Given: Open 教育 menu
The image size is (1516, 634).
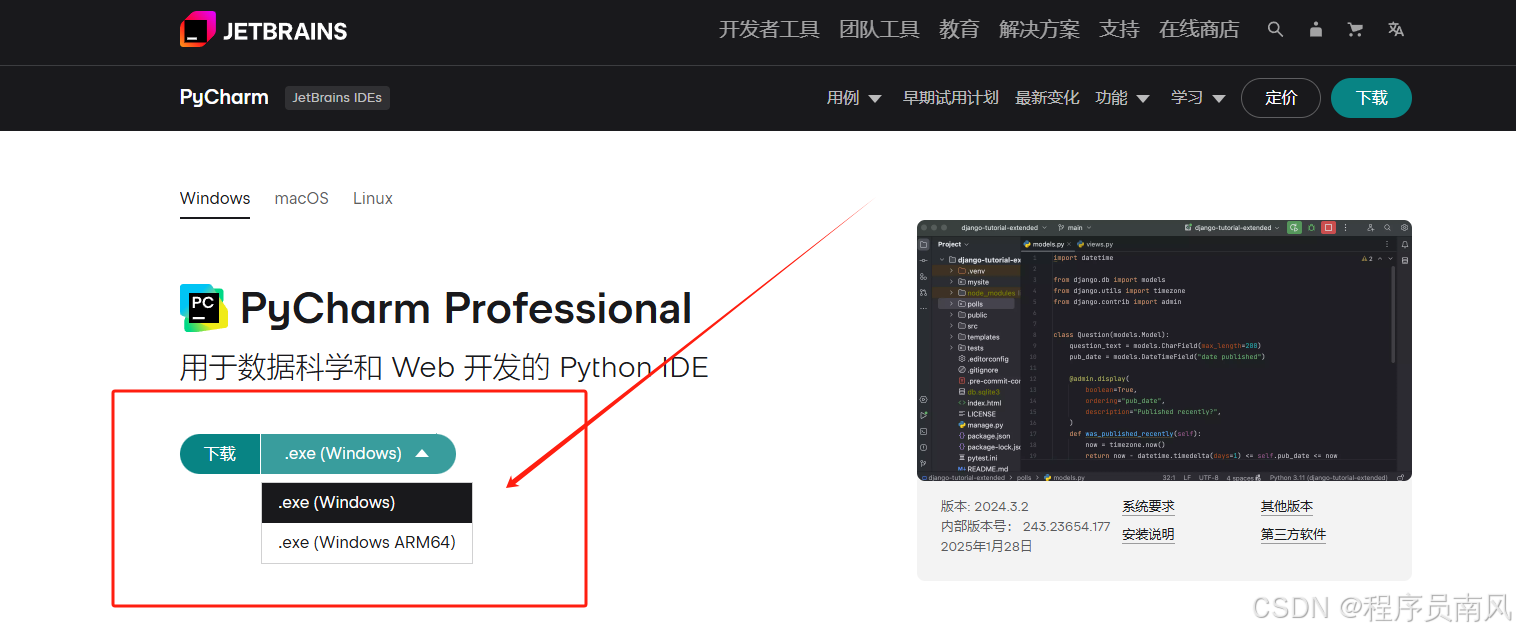Looking at the screenshot, I should (959, 30).
